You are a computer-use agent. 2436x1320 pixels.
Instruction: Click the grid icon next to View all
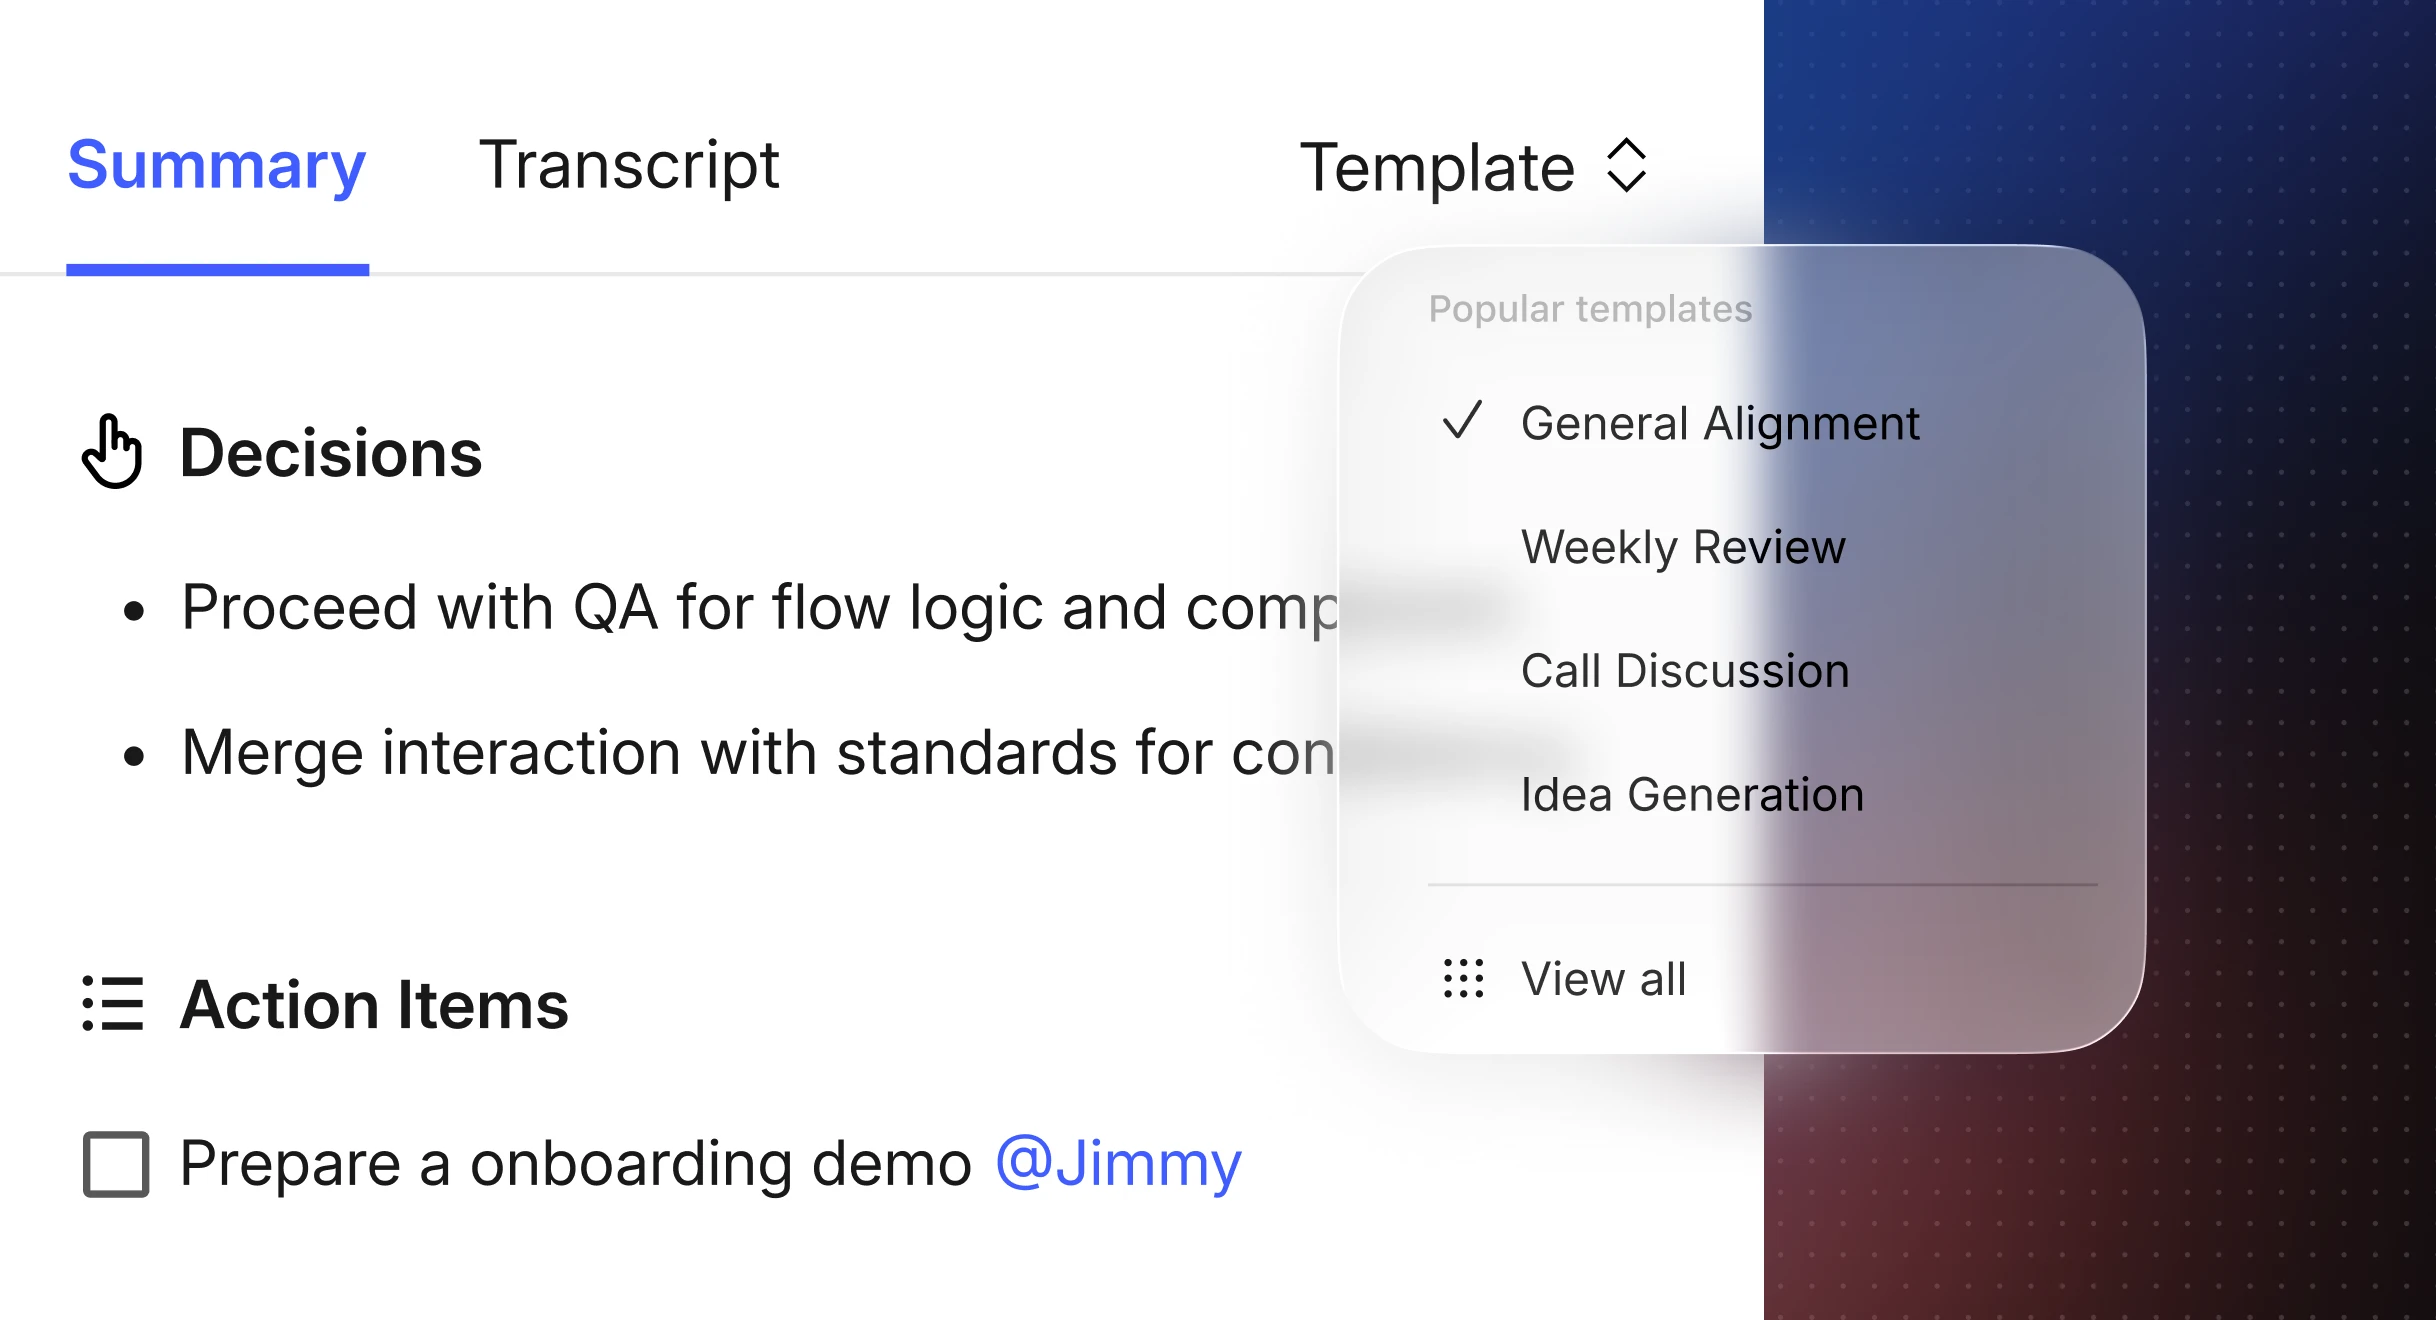pos(1462,979)
